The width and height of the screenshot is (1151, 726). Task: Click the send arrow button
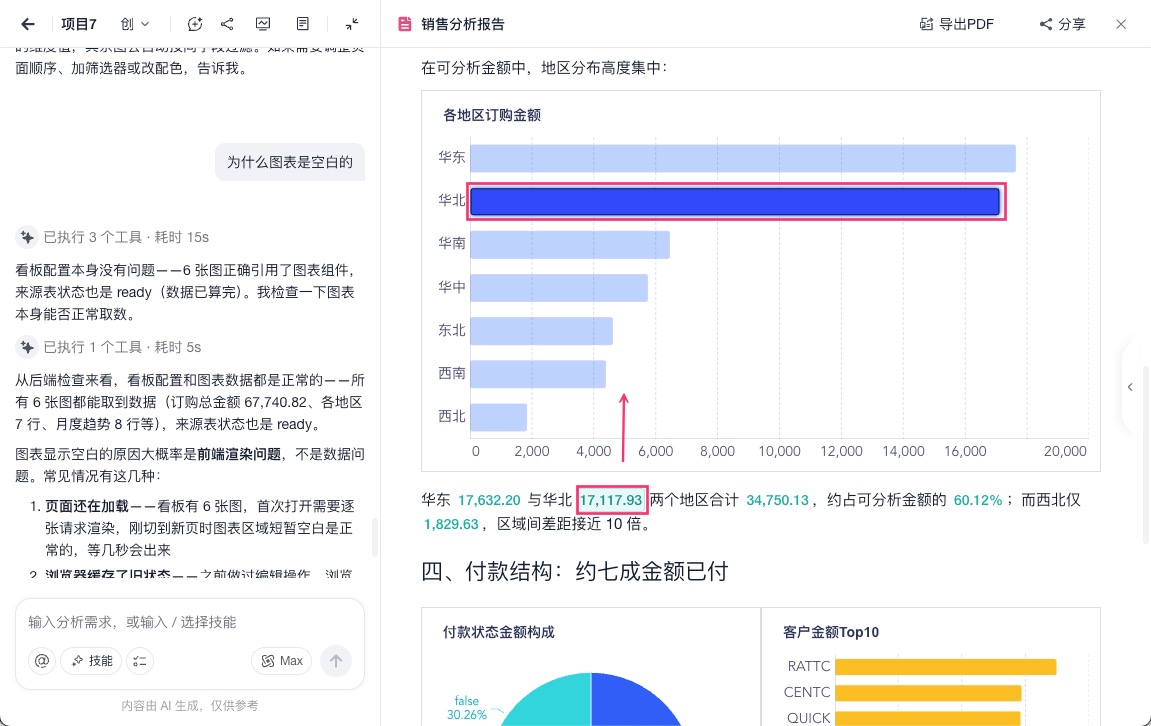click(x=336, y=661)
